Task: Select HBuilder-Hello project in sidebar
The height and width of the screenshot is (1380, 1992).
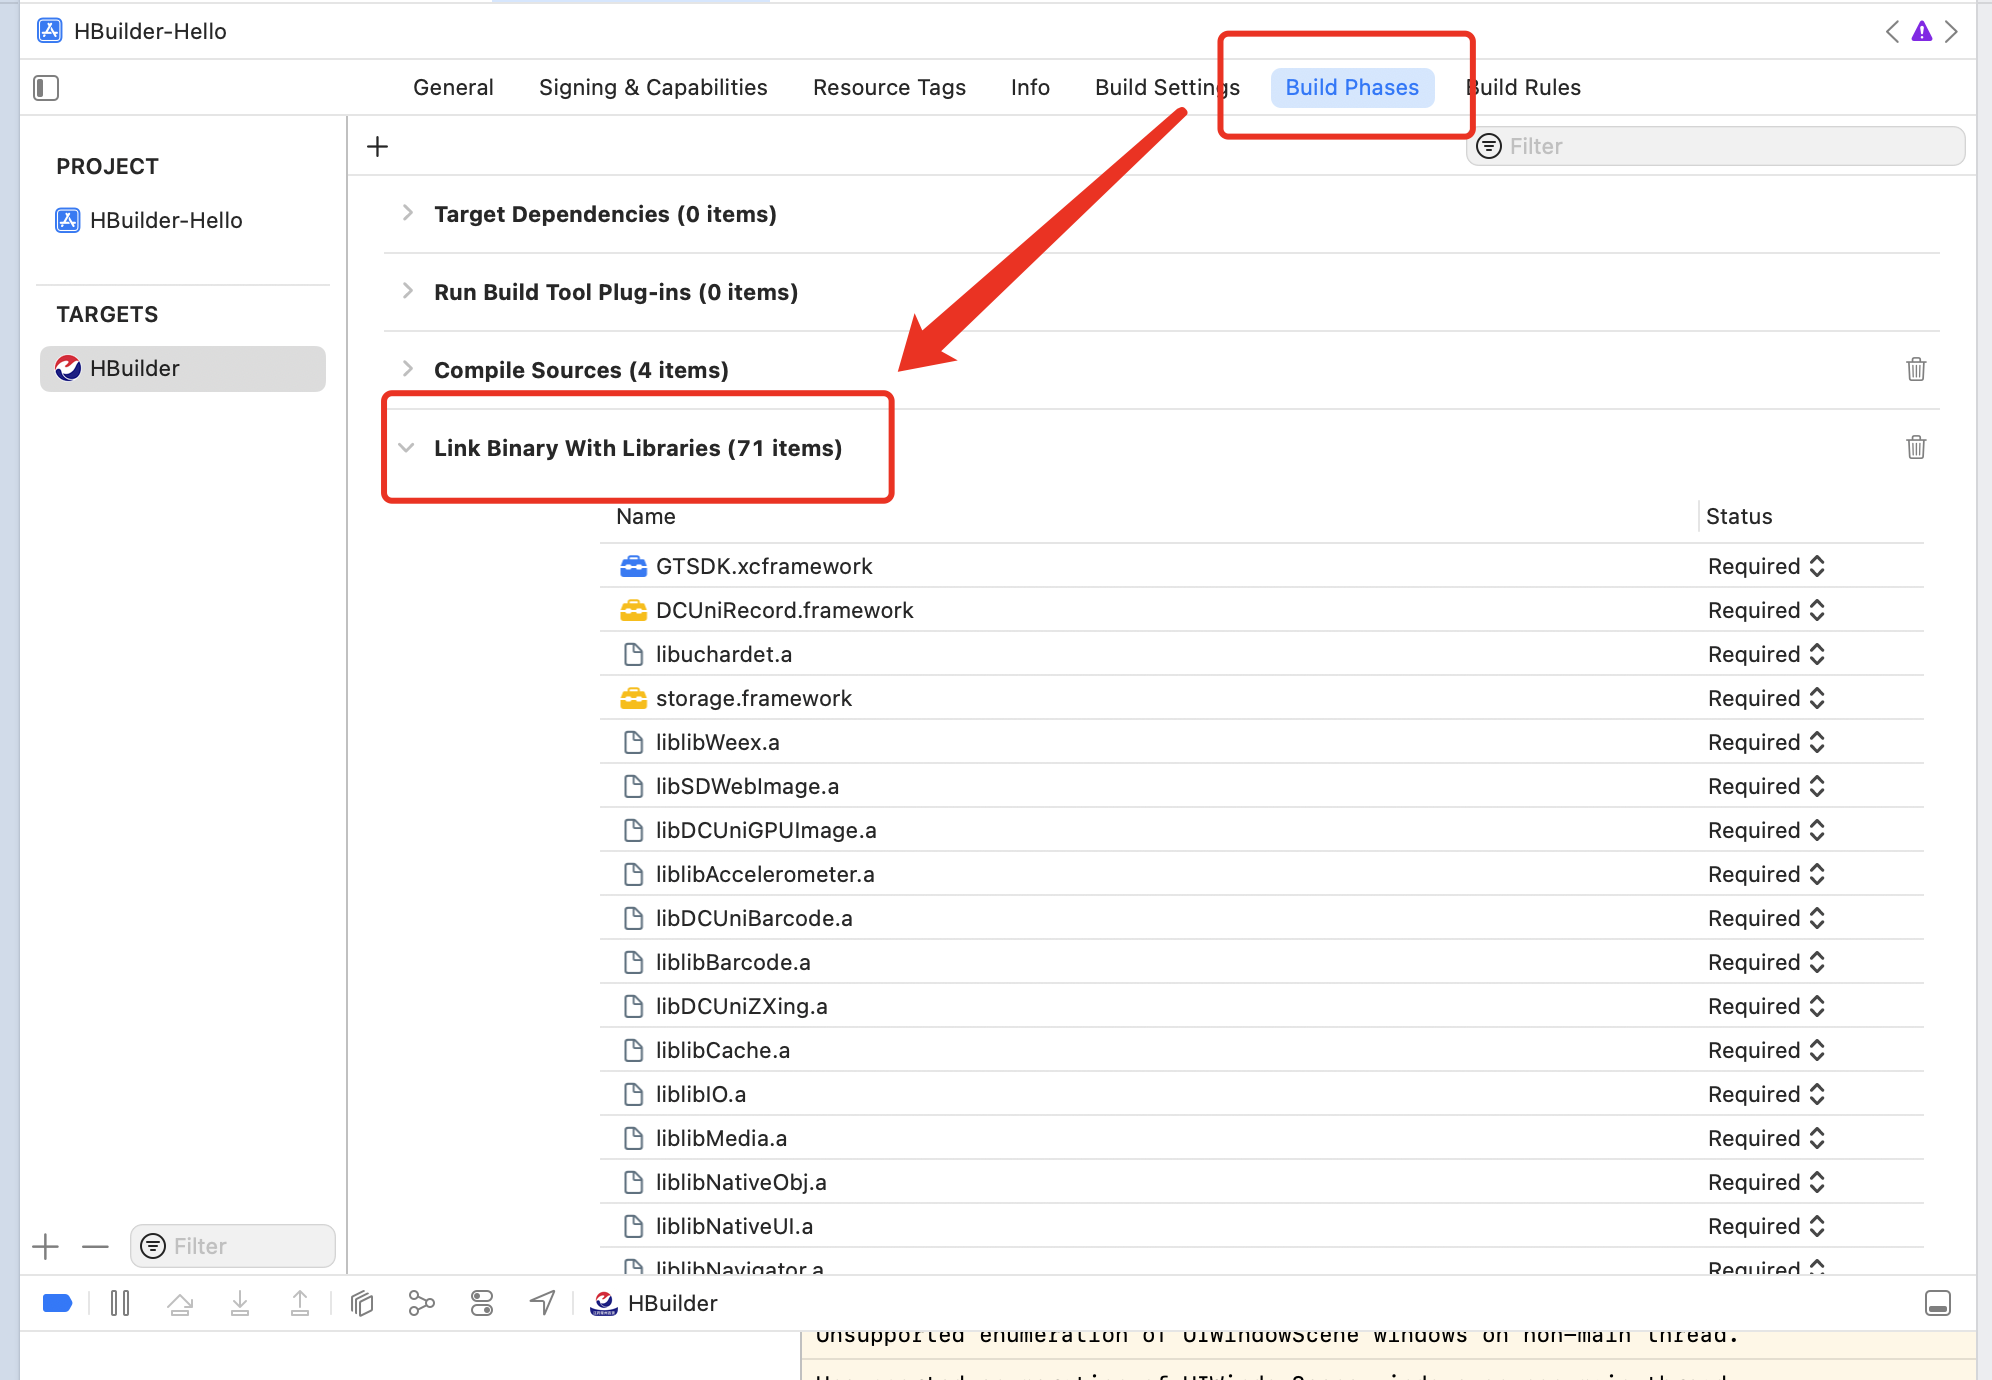Action: pos(165,220)
